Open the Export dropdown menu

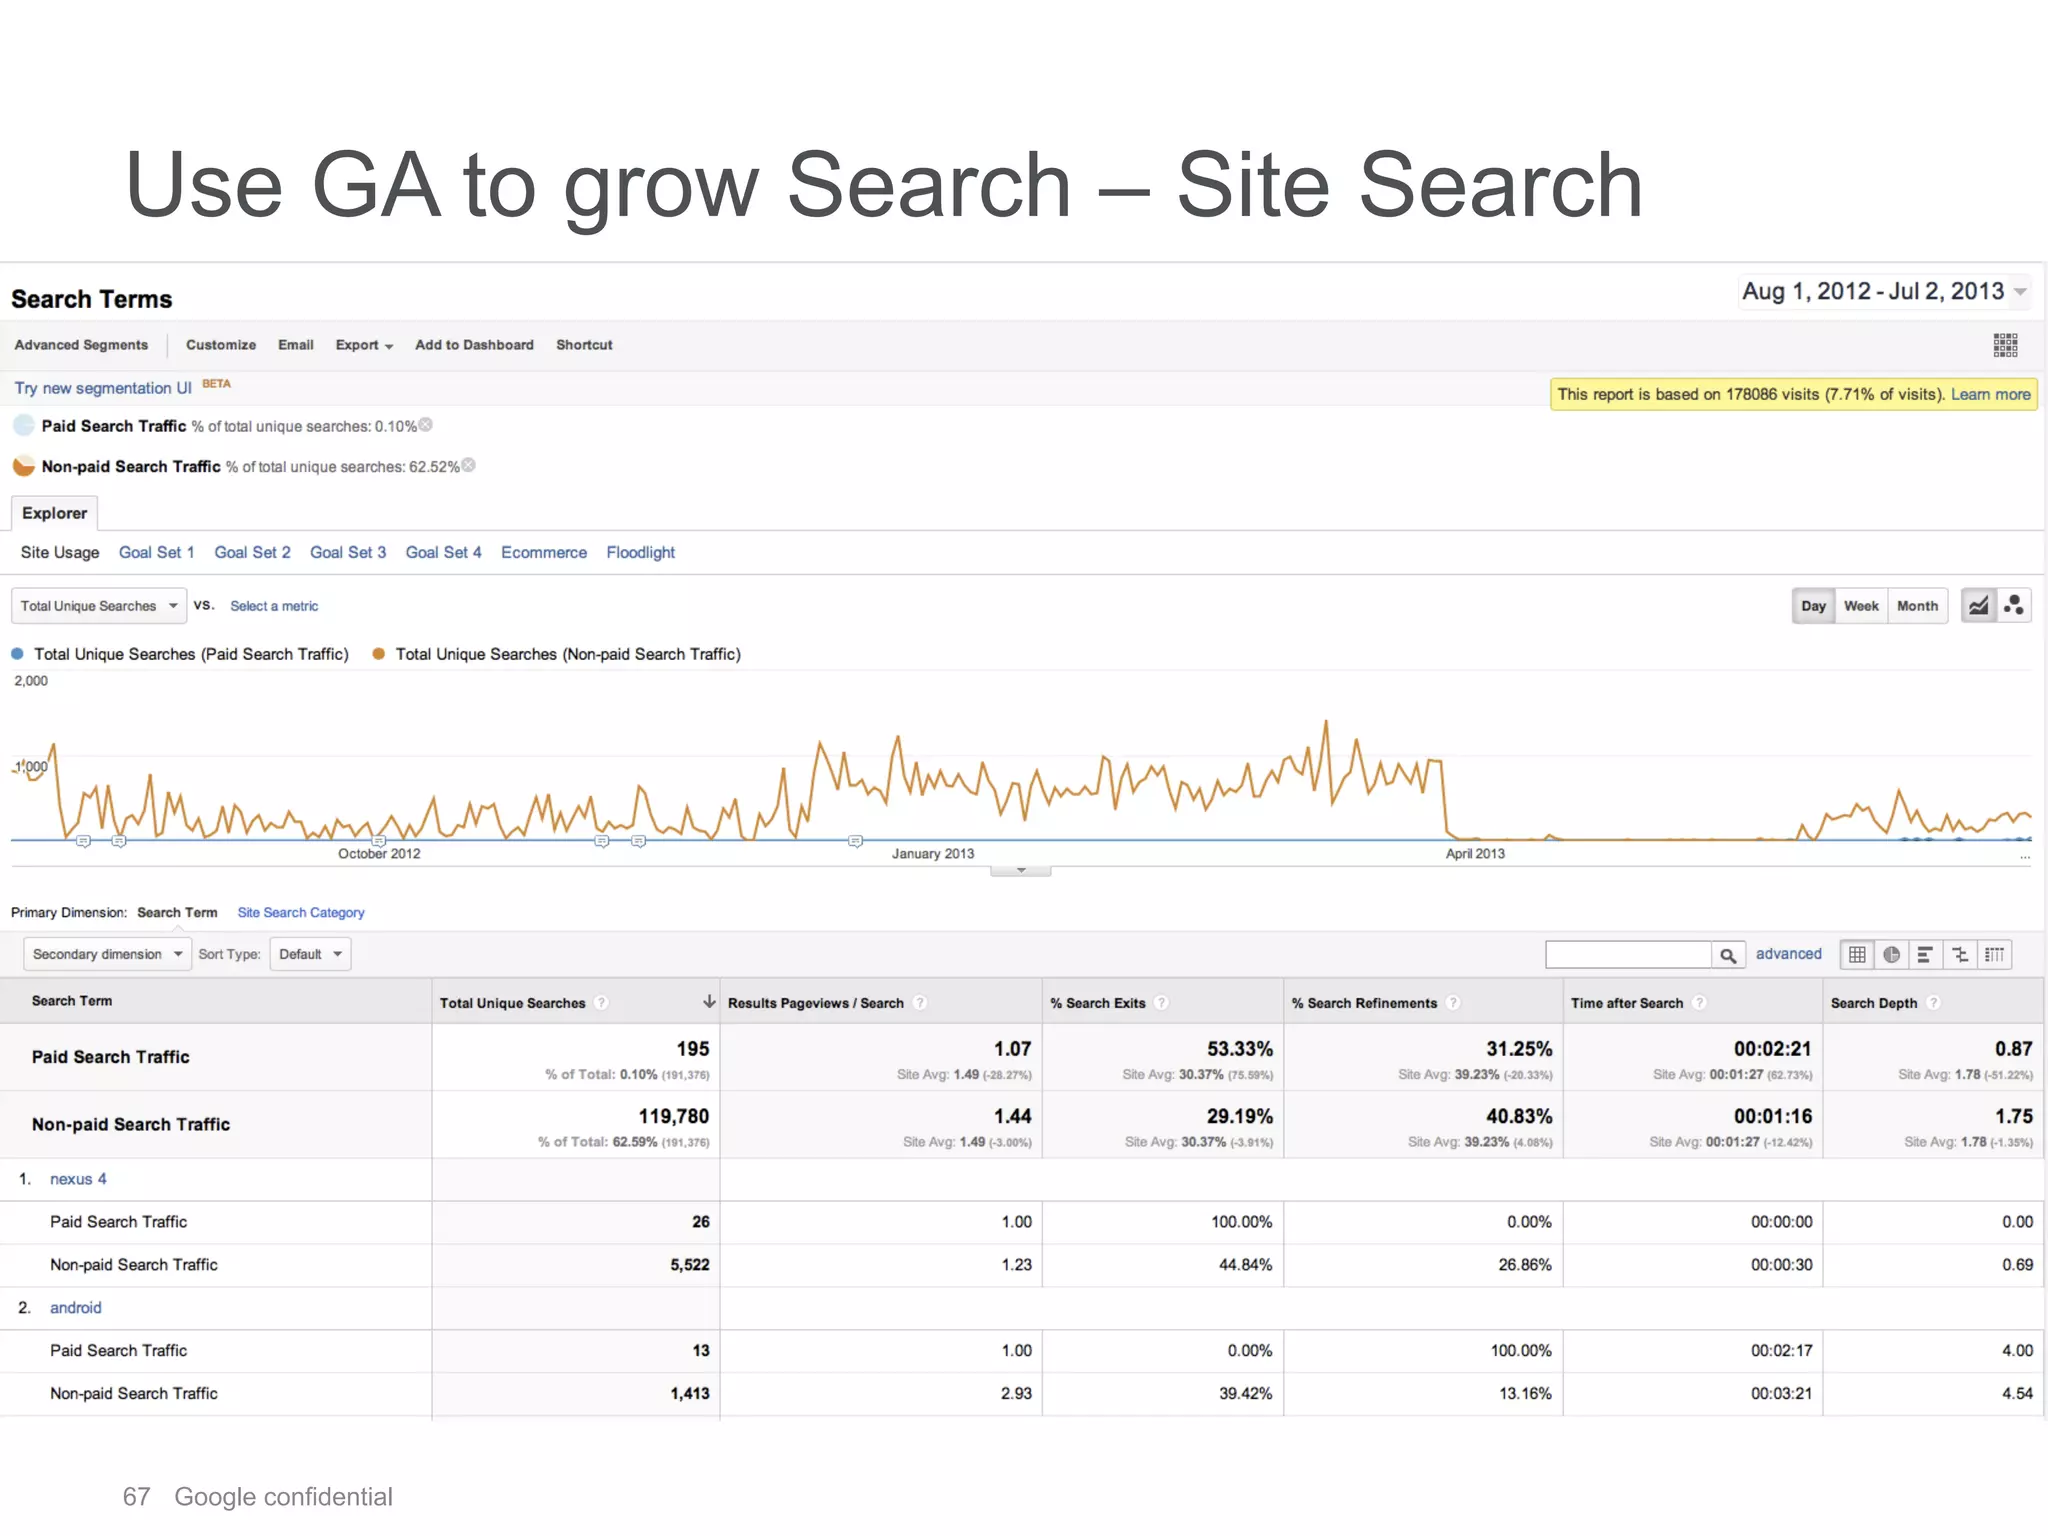tap(364, 345)
